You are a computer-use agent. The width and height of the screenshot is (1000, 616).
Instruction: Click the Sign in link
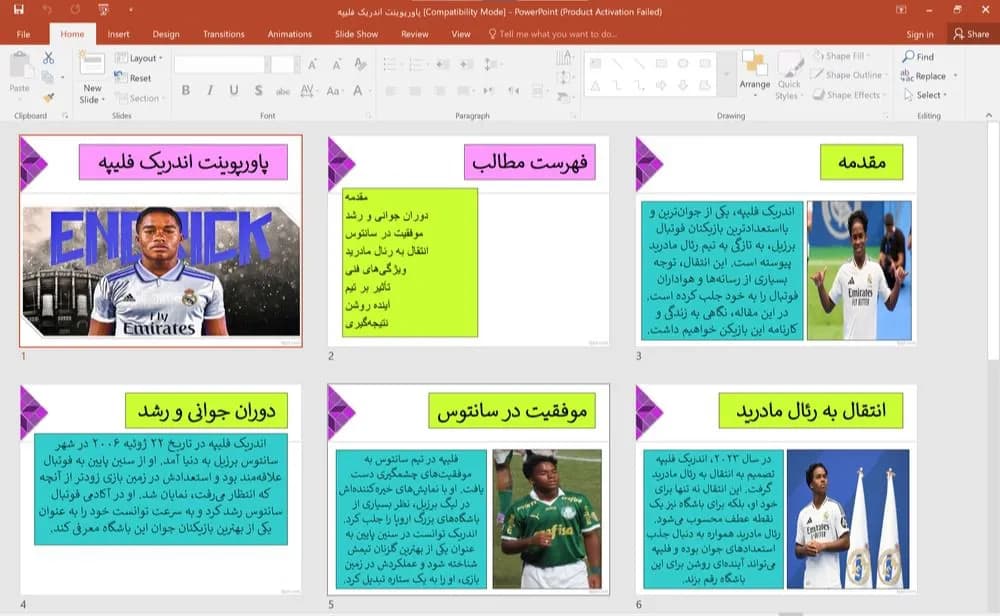pyautogui.click(x=920, y=34)
